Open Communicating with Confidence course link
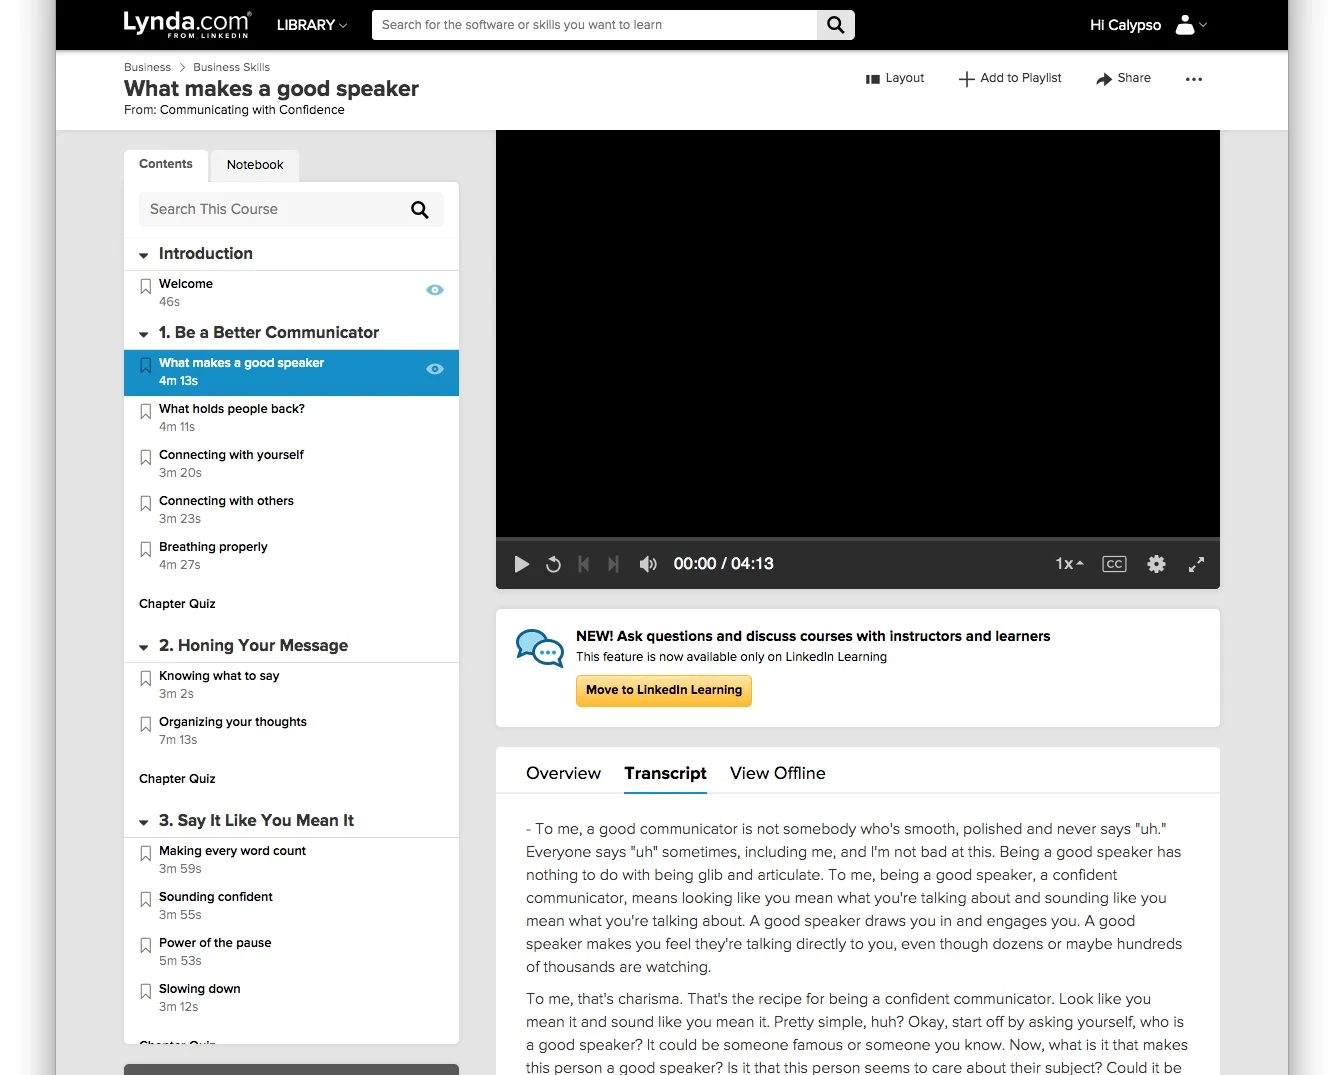The height and width of the screenshot is (1075, 1344). pos(252,110)
